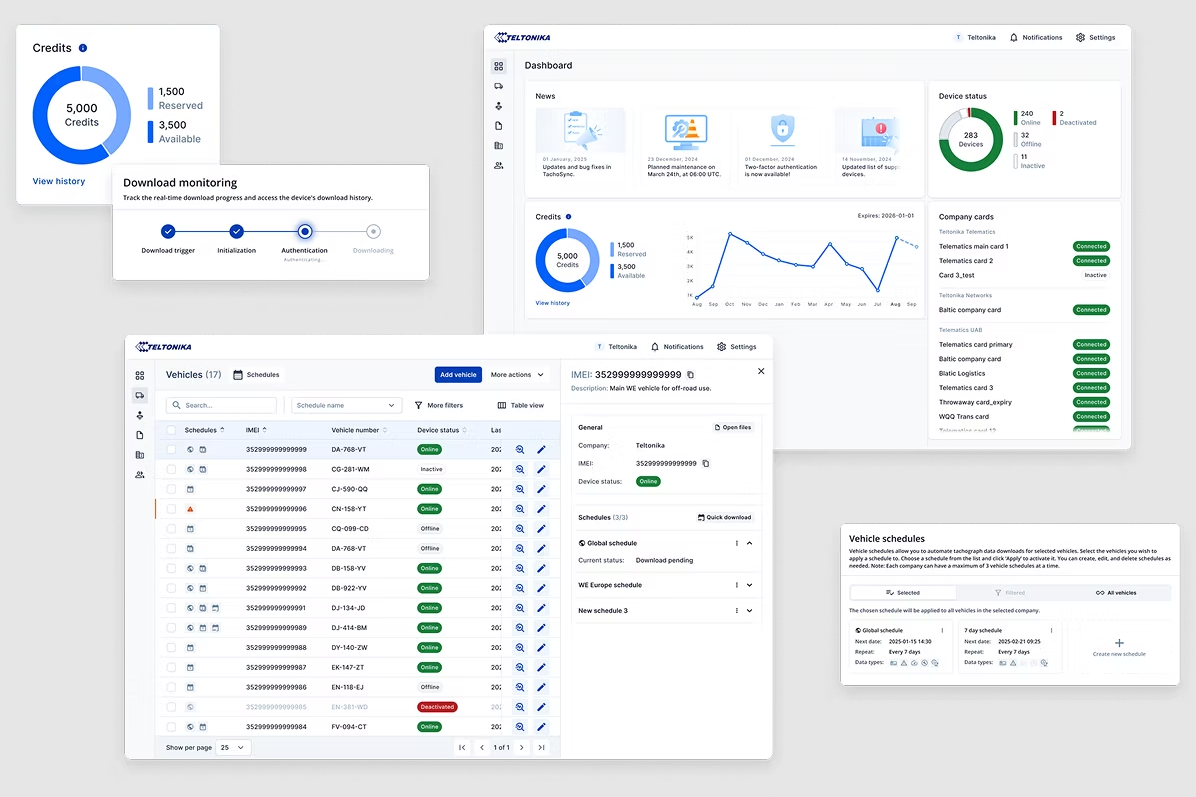Go to last page in vehicles pagination
The image size is (1196, 797).
pyautogui.click(x=541, y=747)
